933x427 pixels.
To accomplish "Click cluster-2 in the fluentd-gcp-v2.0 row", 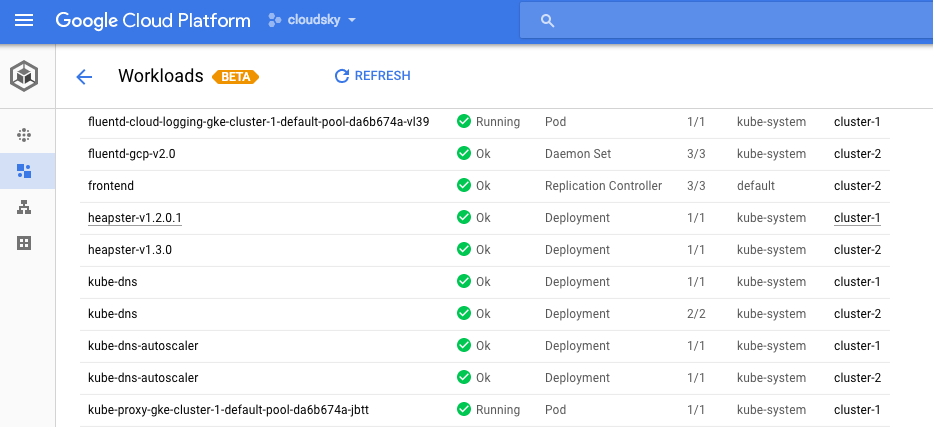I will (x=857, y=154).
